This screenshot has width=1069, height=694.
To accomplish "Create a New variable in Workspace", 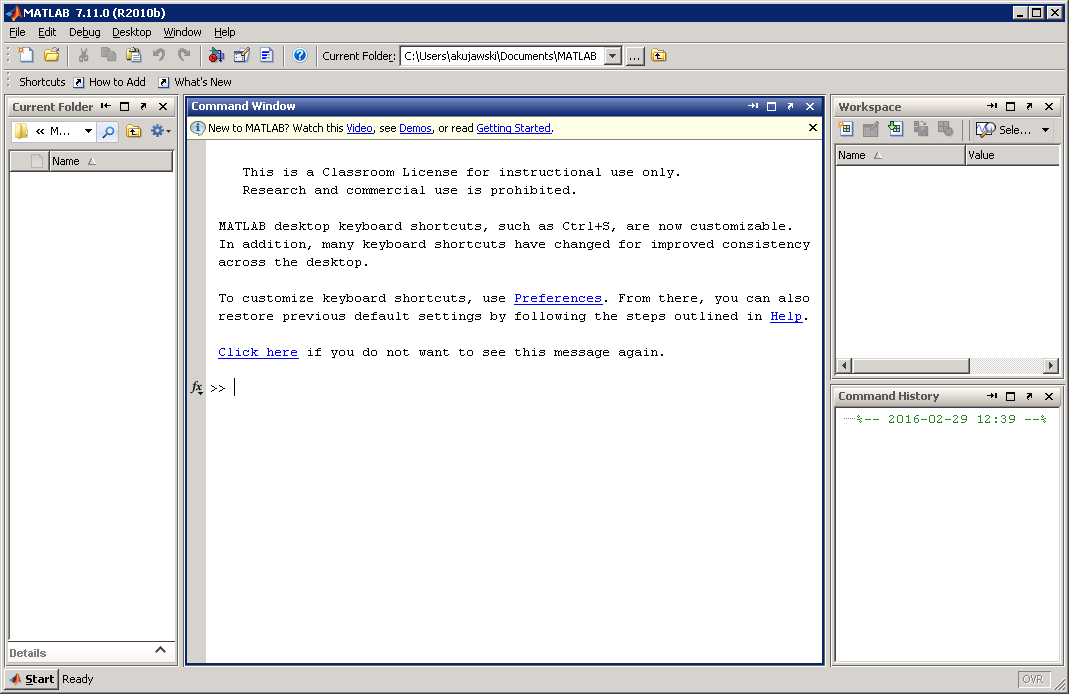I will click(x=846, y=129).
